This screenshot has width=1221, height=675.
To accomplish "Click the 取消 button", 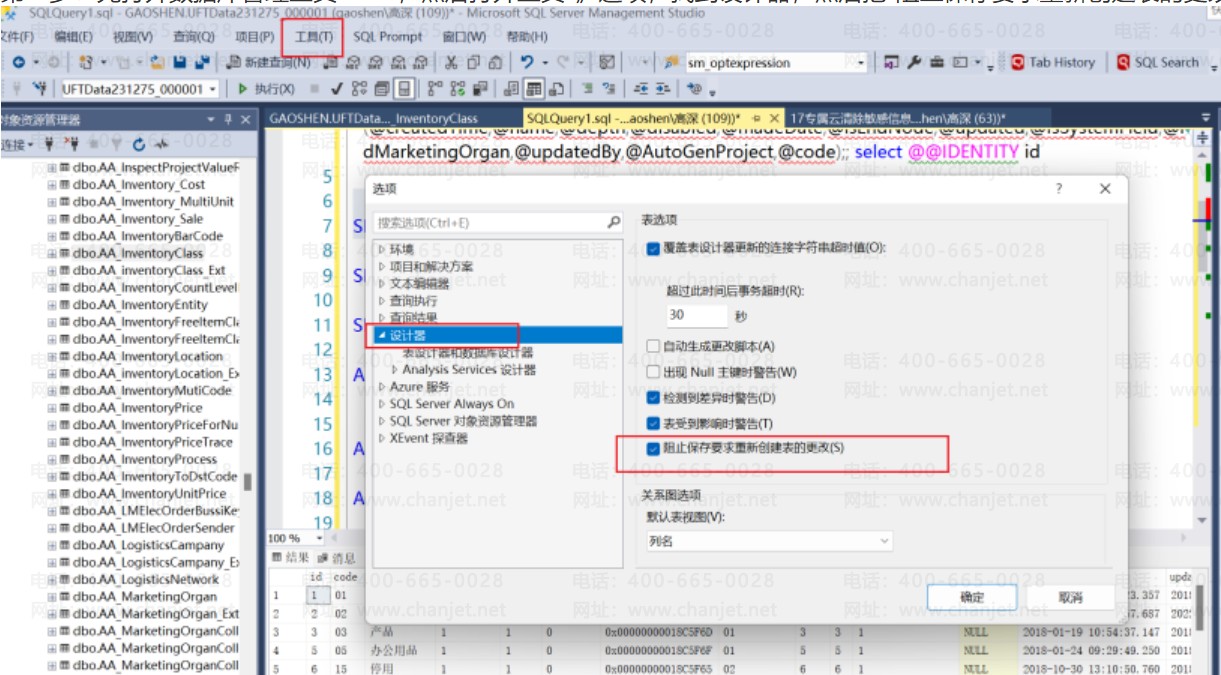I will 1069,597.
